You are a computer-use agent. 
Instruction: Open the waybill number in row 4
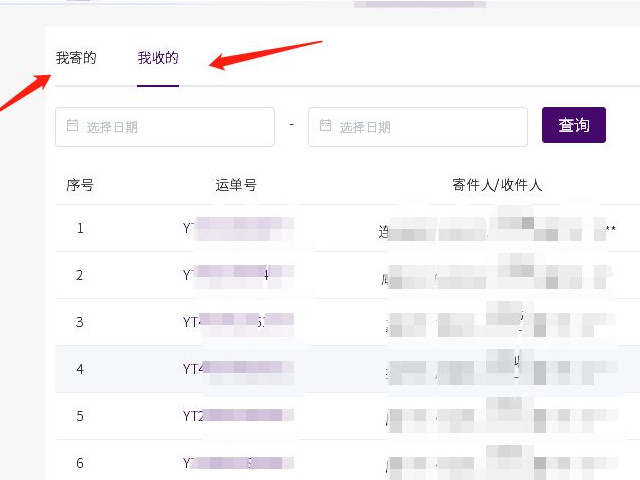coord(237,369)
